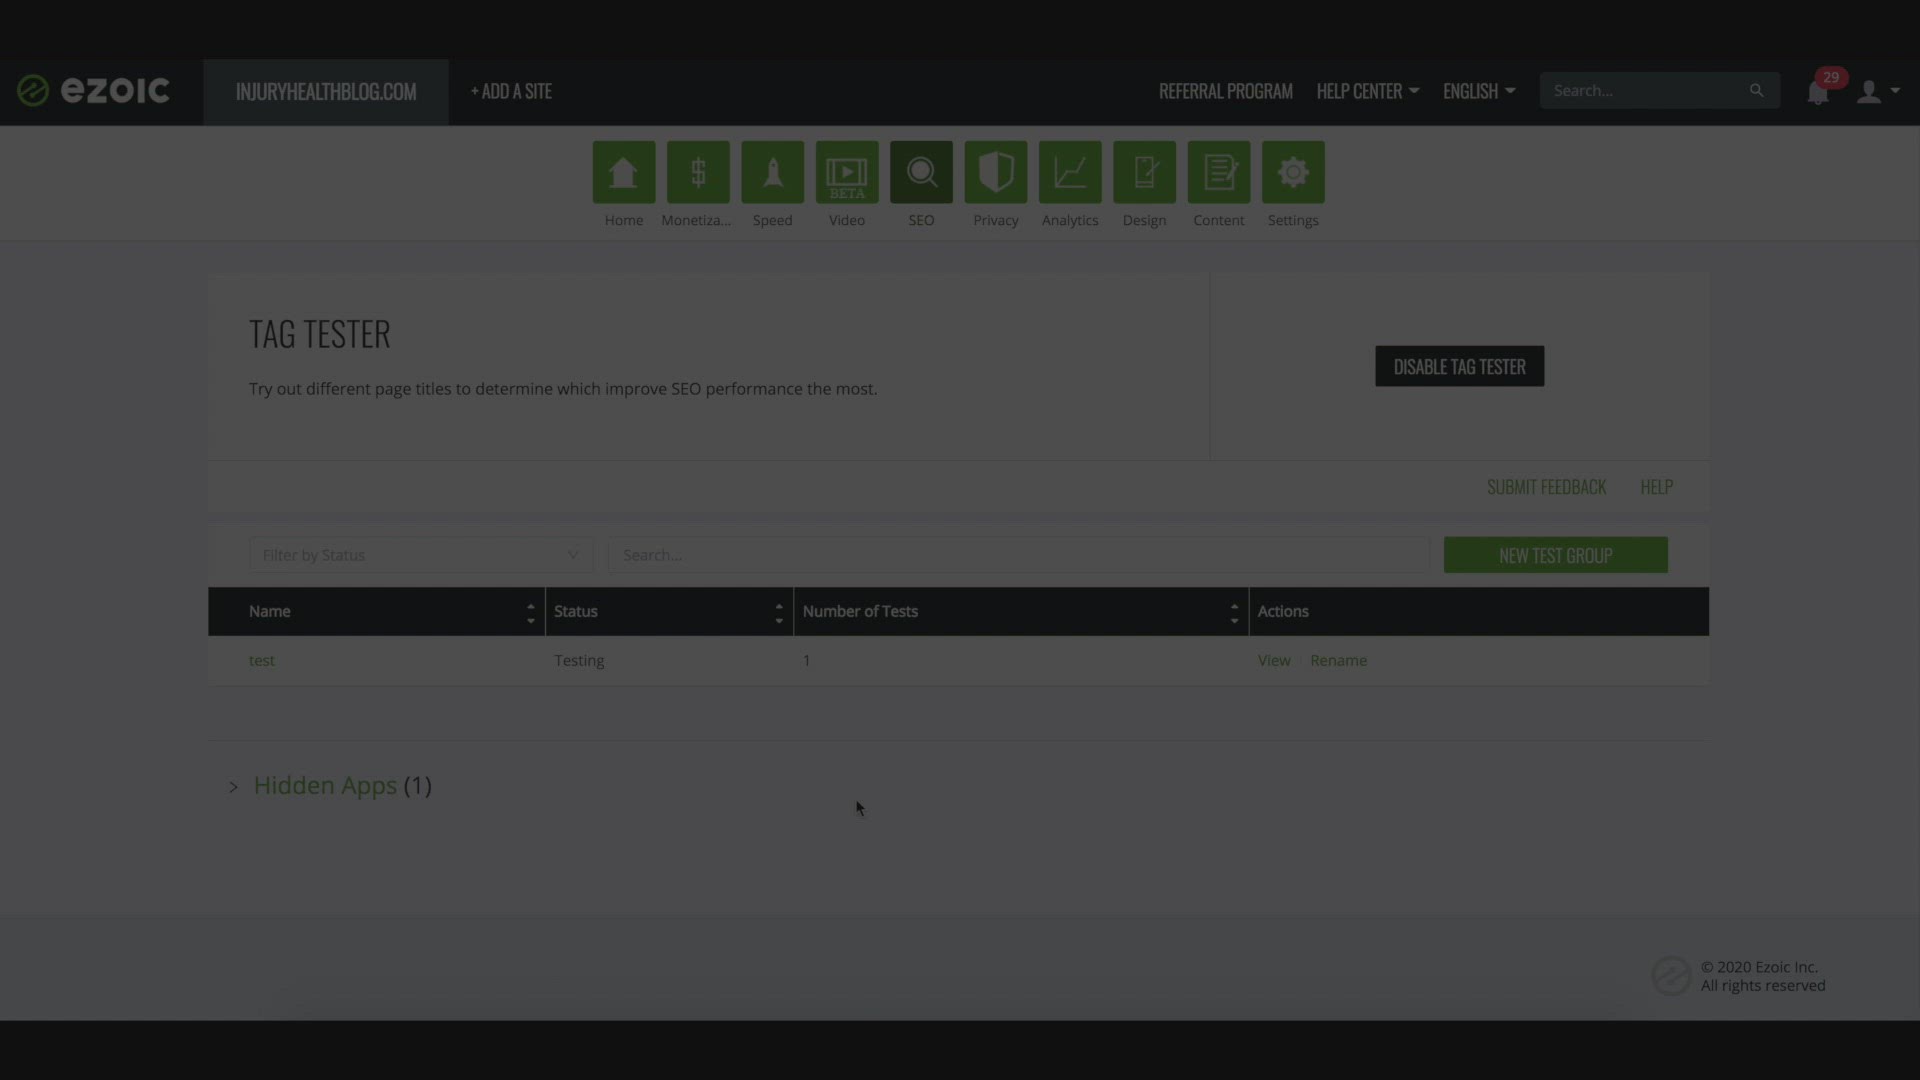
Task: Open the Analytics chart icon
Action: pos(1069,173)
